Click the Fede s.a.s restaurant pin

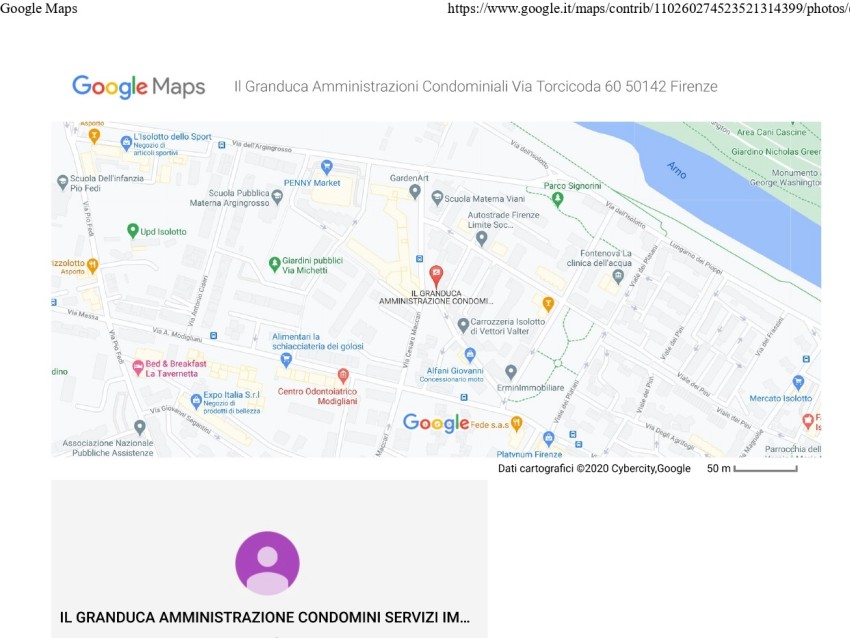click(x=517, y=424)
